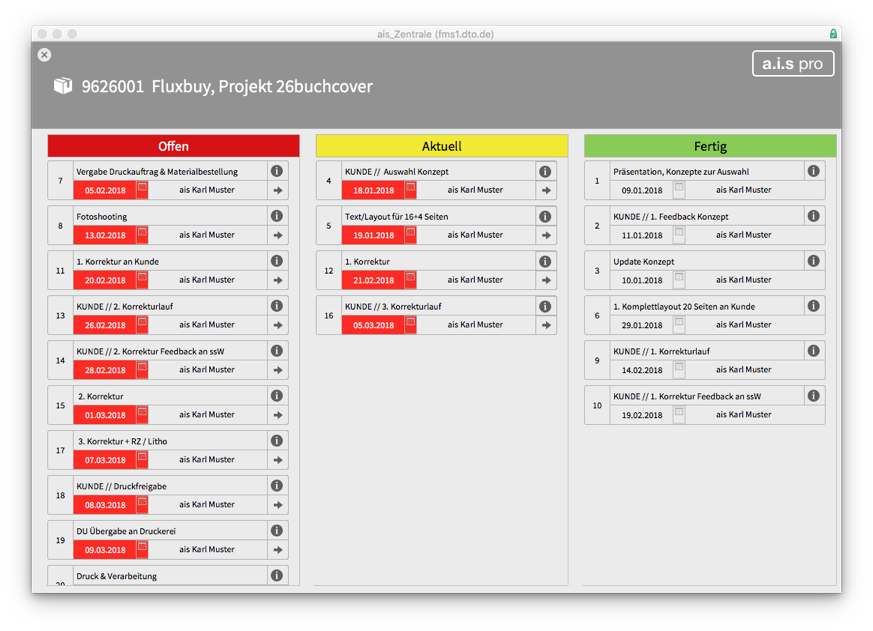Open info for 1. Komplettlayout 20 Seiten an Kunde
This screenshot has width=873, height=631.
(813, 306)
